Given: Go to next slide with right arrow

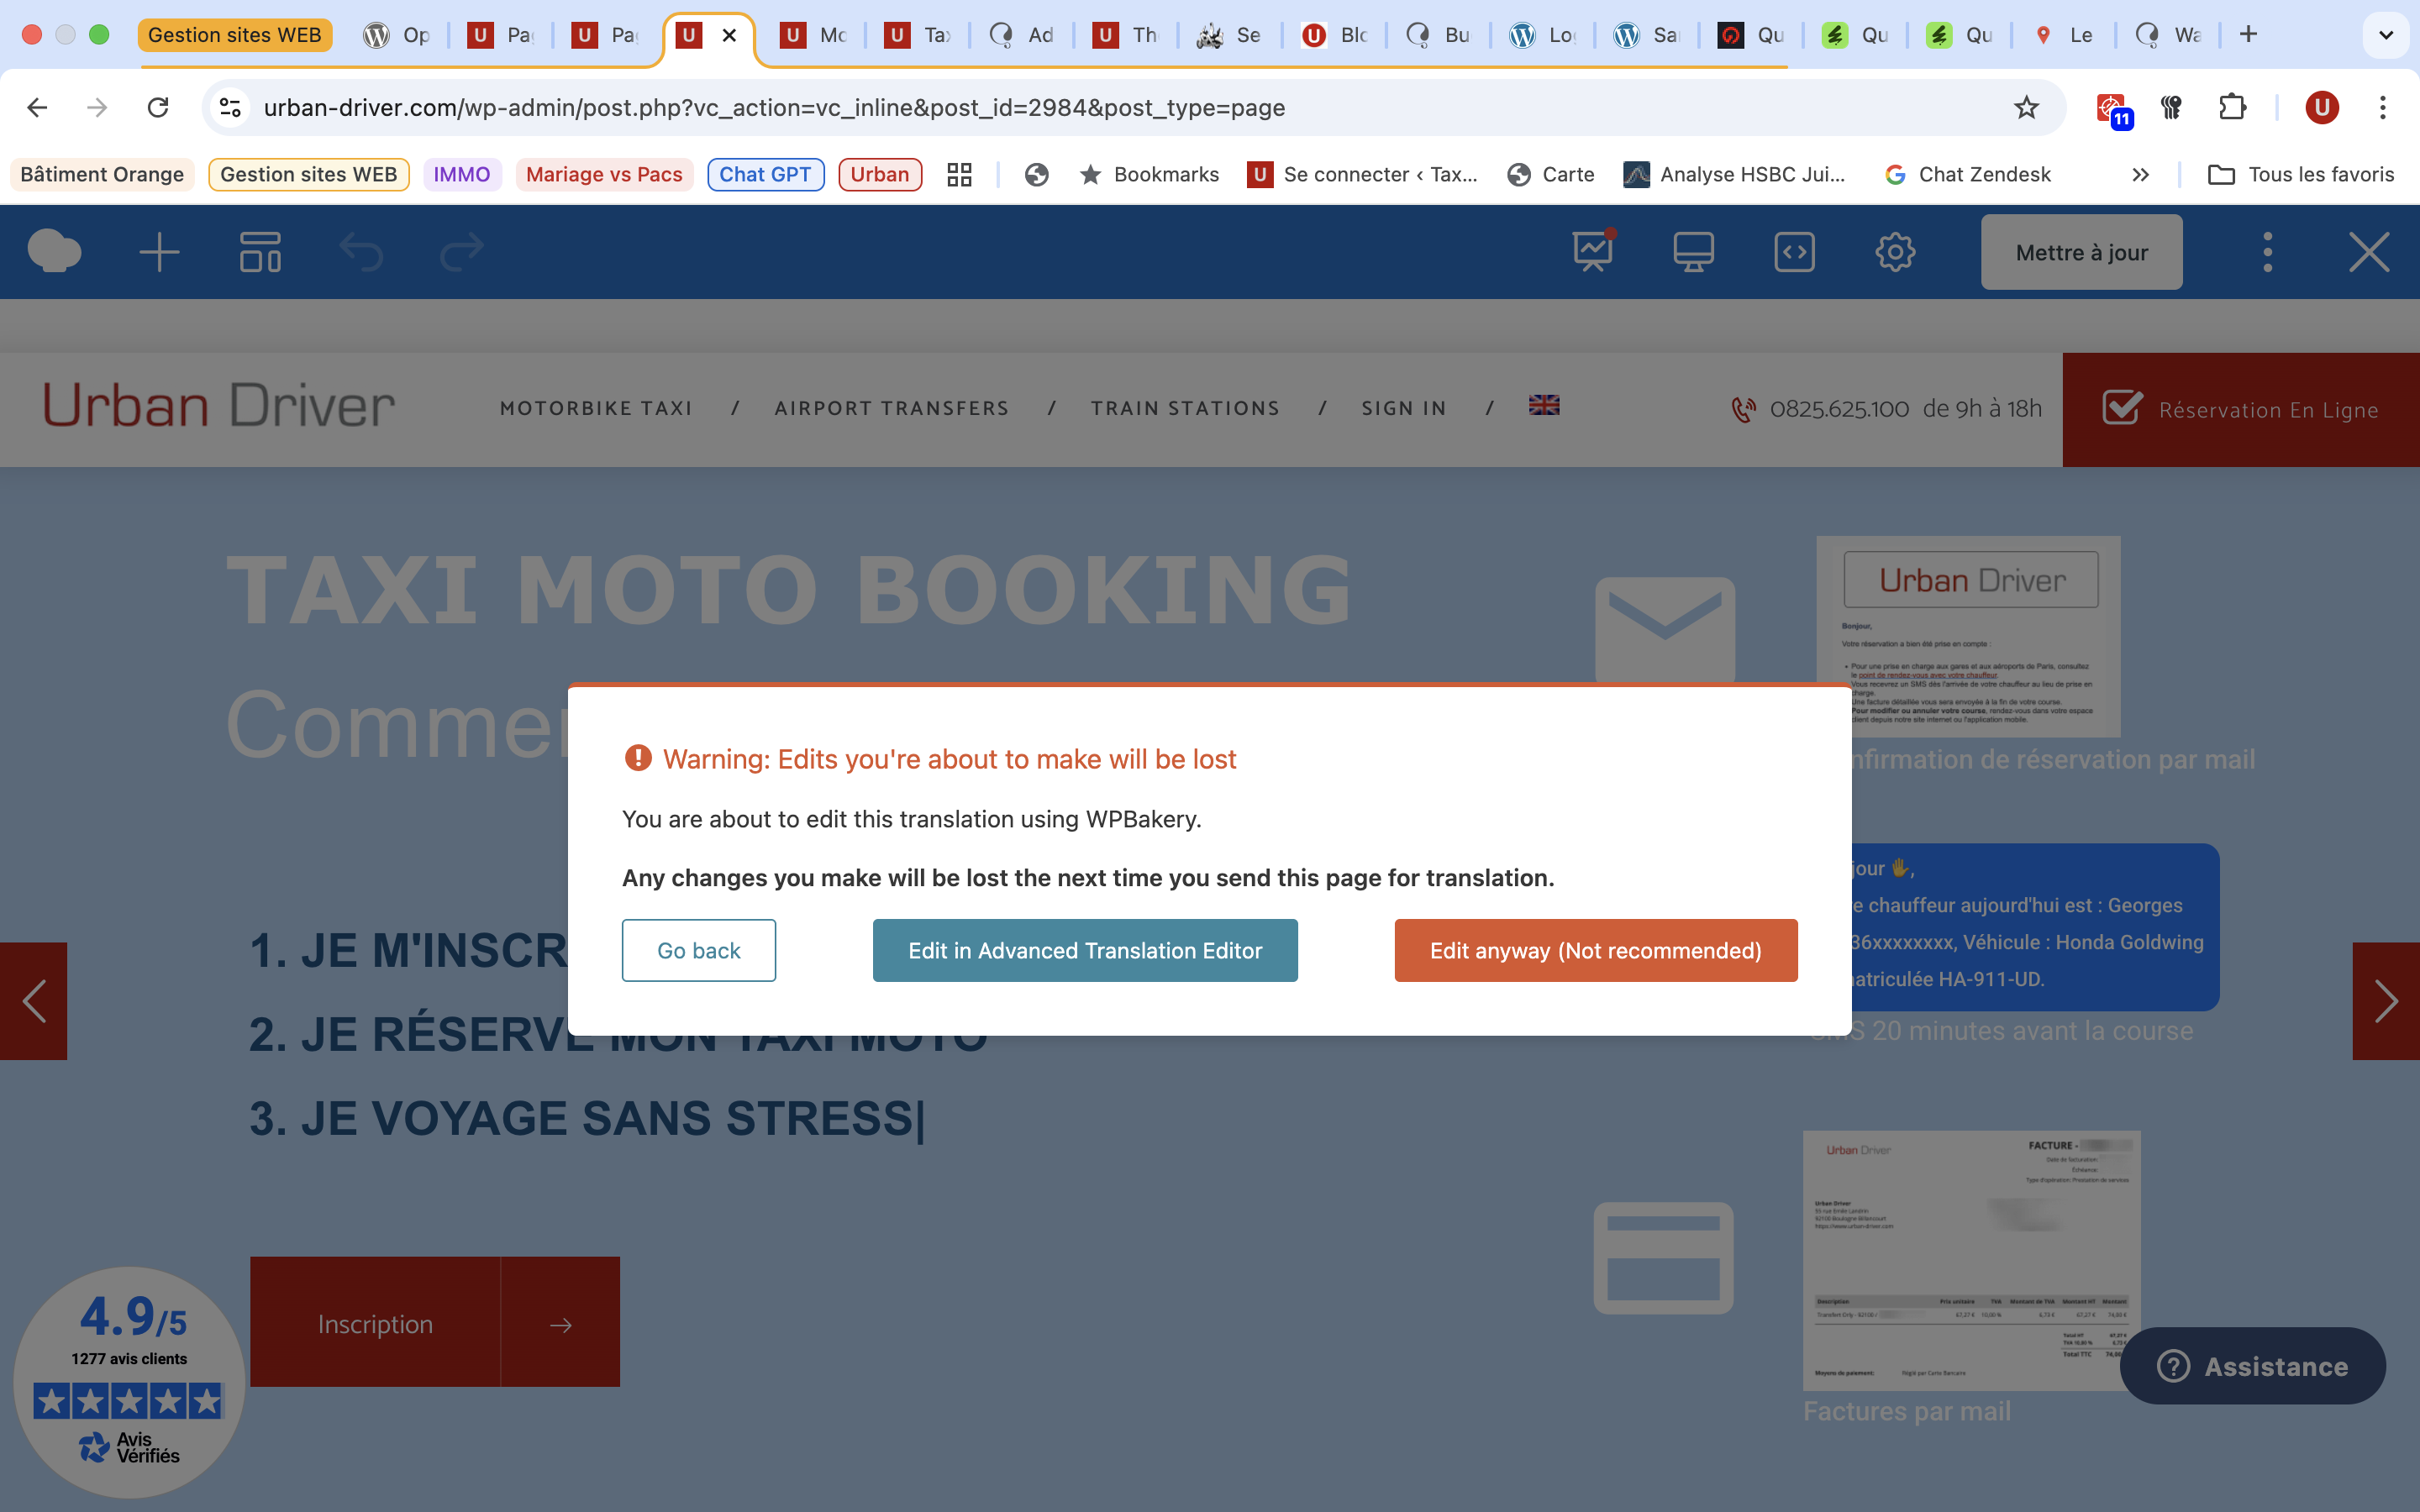Looking at the screenshot, I should click(2386, 1001).
